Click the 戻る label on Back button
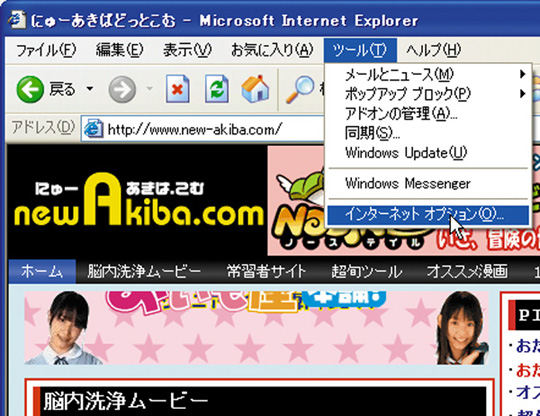The width and height of the screenshot is (540, 416). coord(62,89)
